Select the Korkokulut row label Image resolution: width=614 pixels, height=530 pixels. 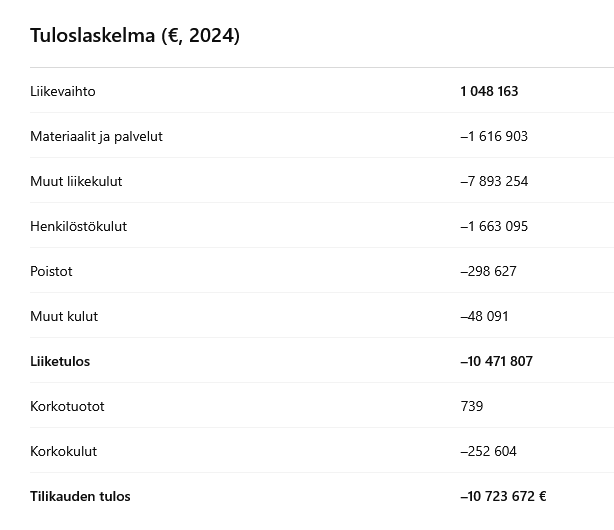(x=63, y=451)
